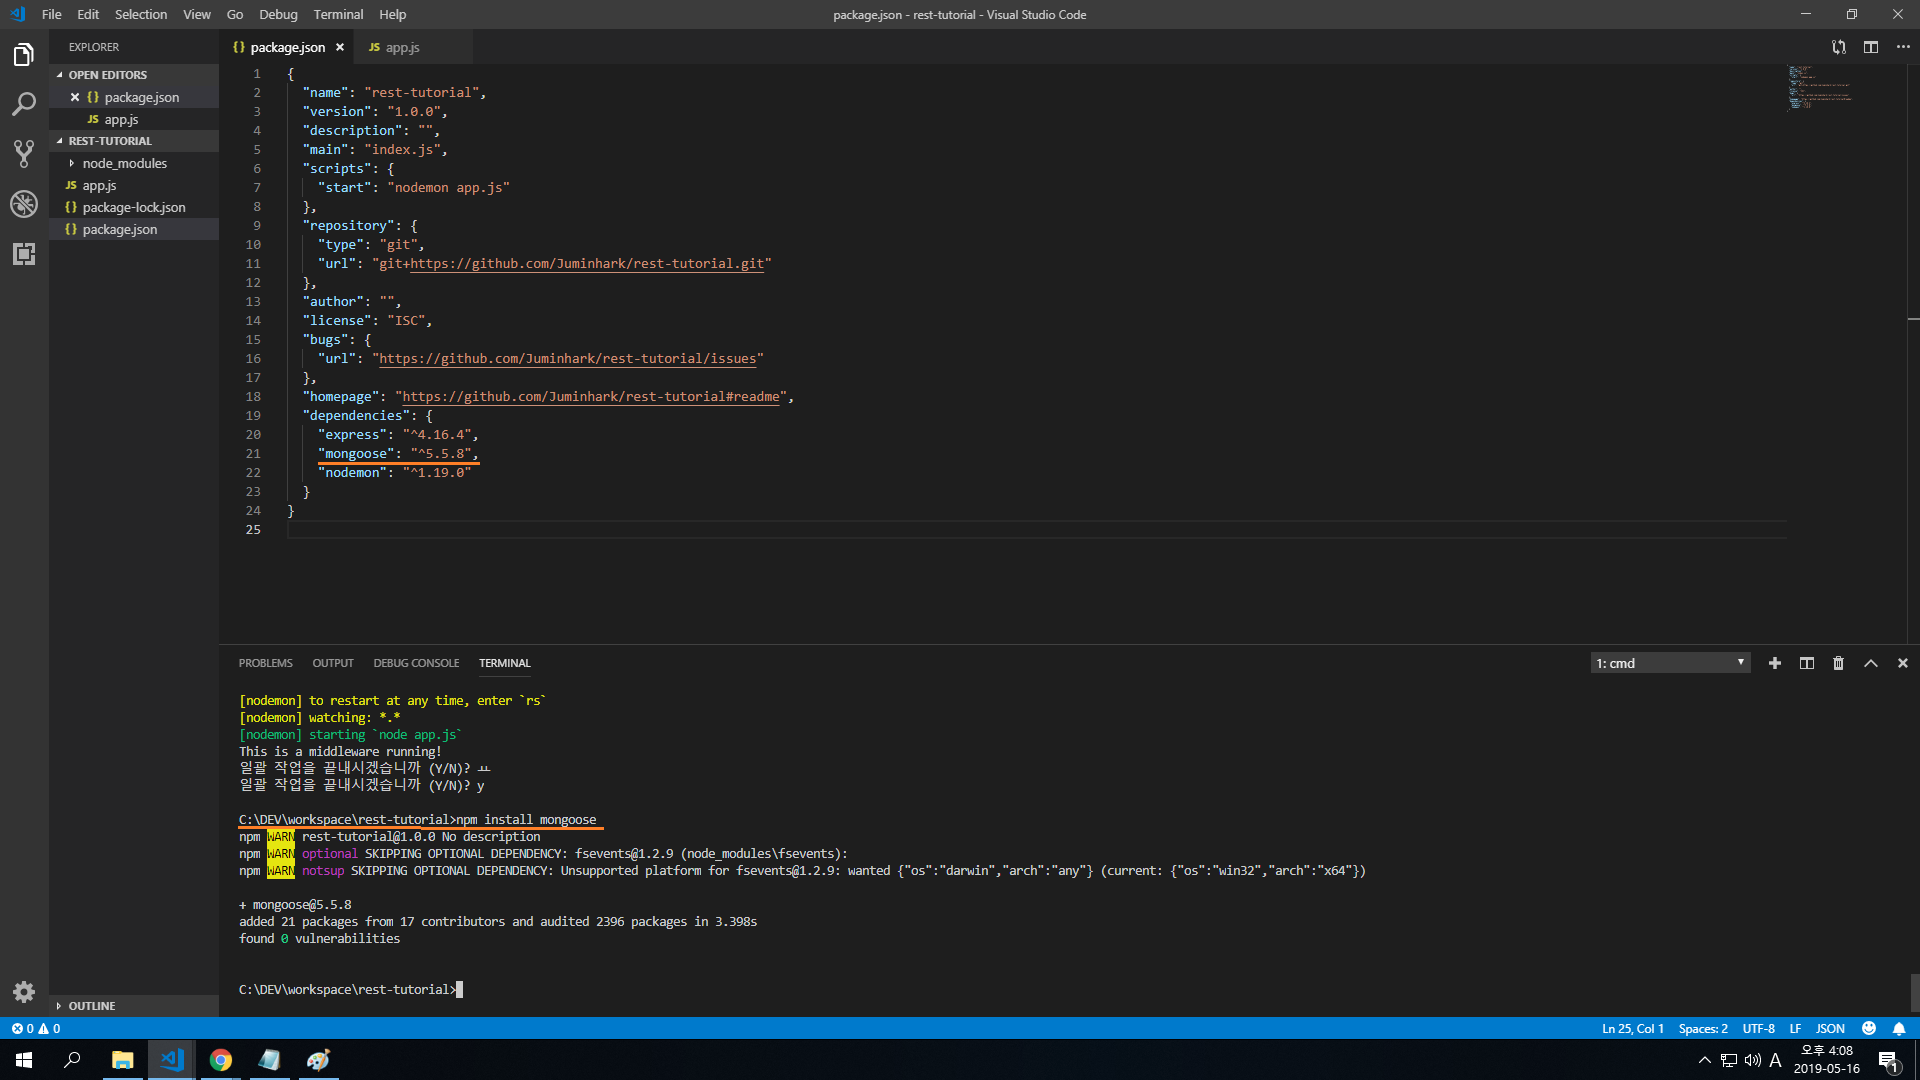The image size is (1920, 1080).
Task: Open the taskbar clock showing 4:08
Action: coord(1827,1060)
